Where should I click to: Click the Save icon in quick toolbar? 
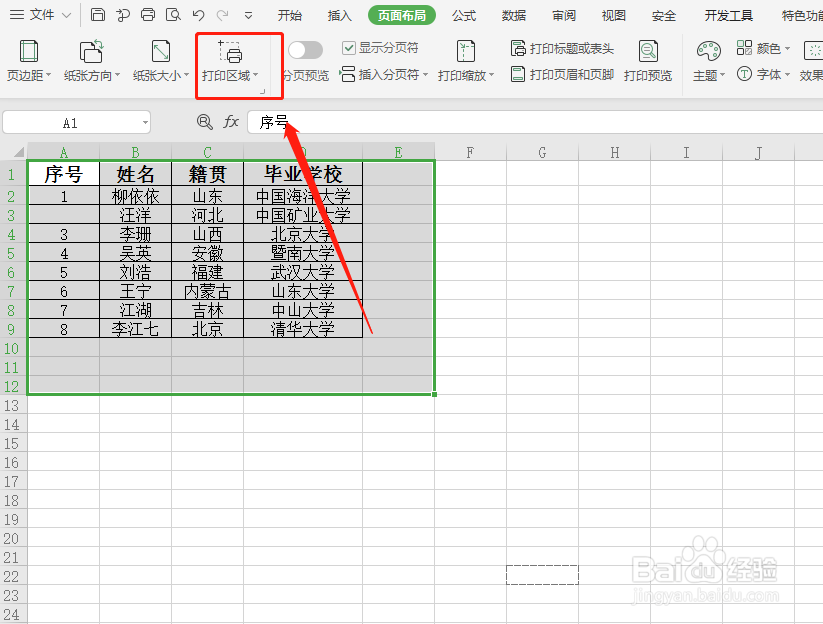(98, 15)
